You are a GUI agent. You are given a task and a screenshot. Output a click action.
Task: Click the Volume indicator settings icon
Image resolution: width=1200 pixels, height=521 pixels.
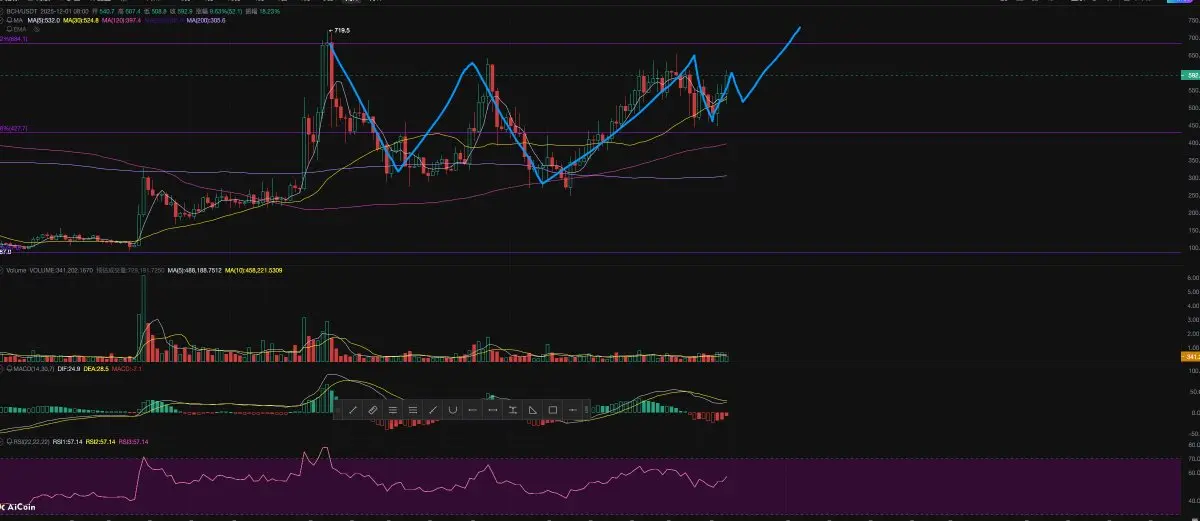pos(2,270)
